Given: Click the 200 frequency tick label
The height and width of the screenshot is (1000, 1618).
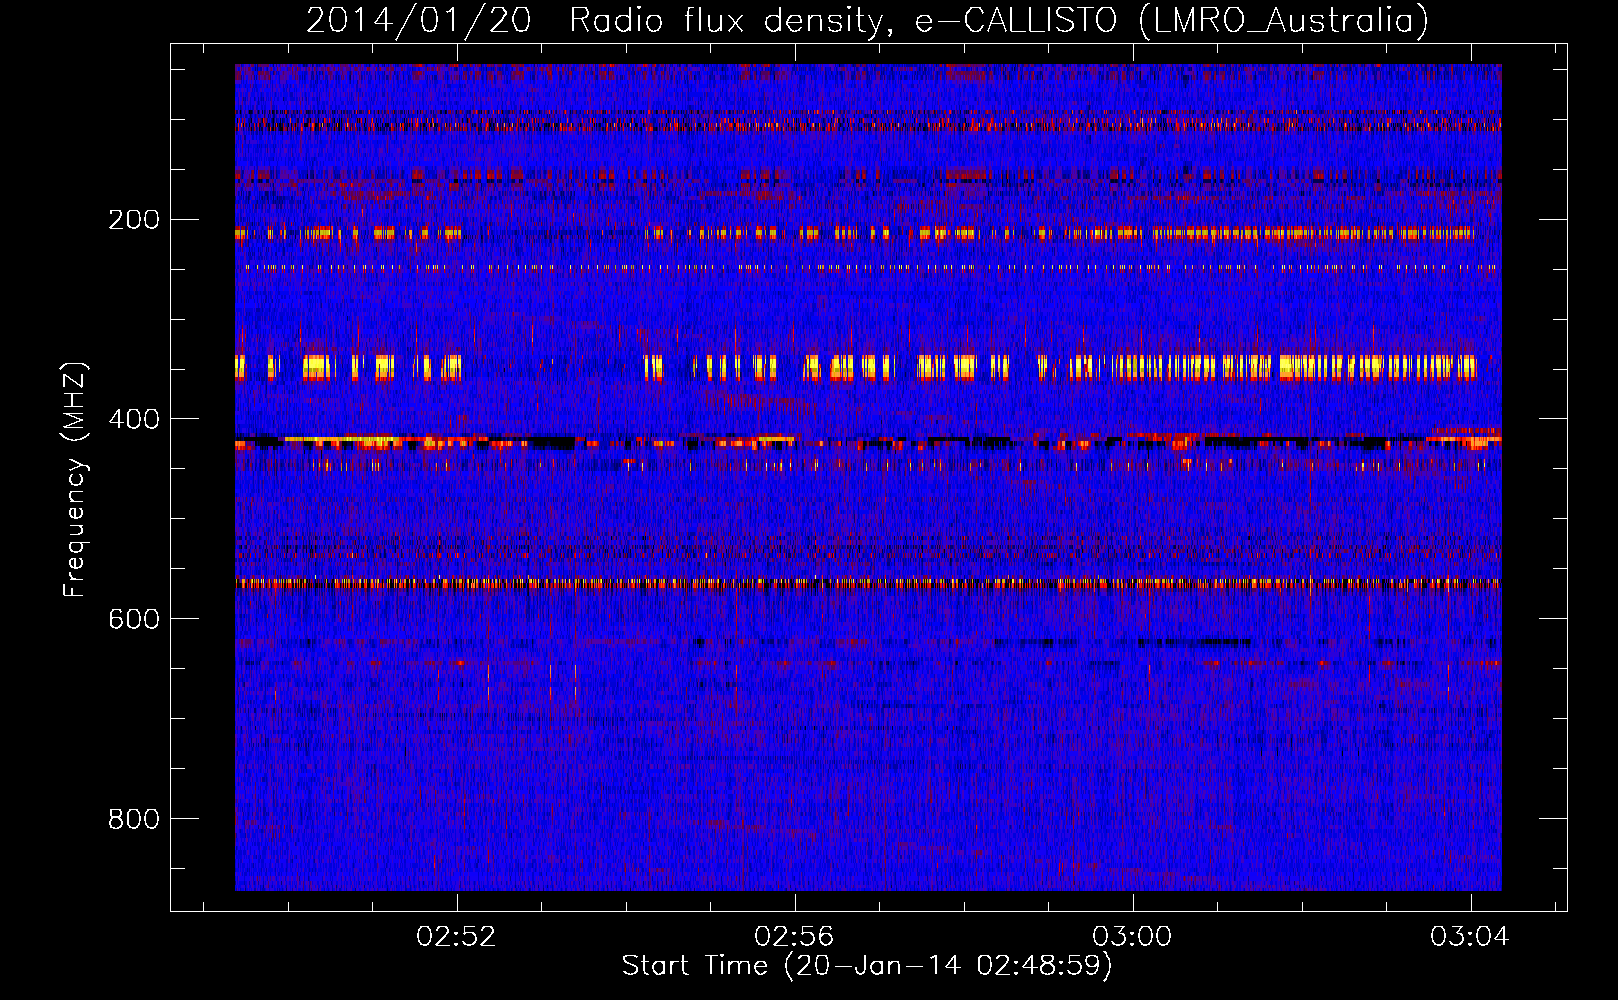Looking at the screenshot, I should (134, 219).
